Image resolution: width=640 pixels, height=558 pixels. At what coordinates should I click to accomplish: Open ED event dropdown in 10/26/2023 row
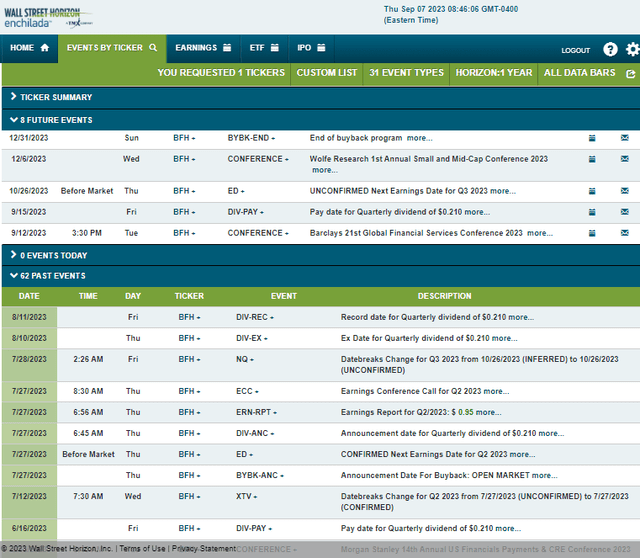(x=236, y=191)
